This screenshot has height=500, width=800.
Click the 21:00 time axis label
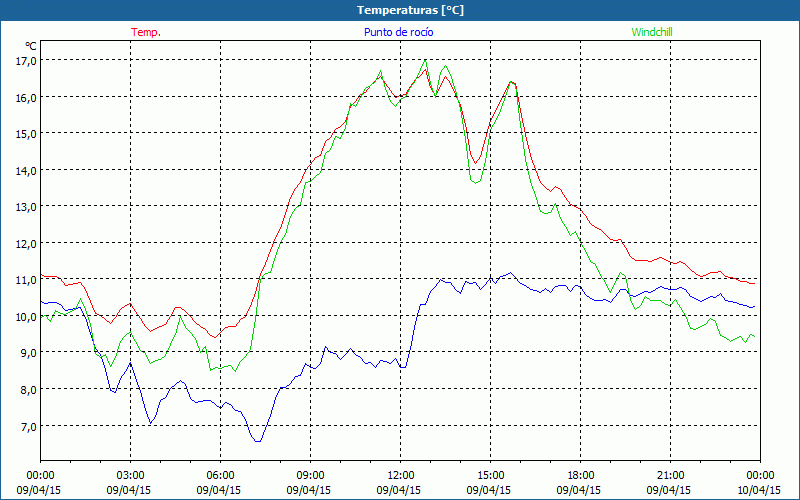point(670,476)
